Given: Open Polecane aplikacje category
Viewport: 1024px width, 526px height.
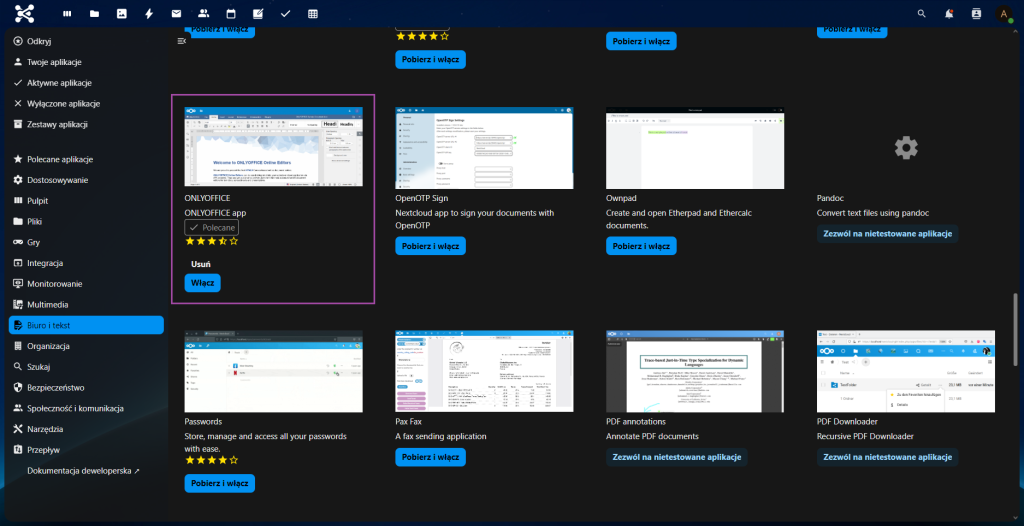Looking at the screenshot, I should tap(86, 159).
